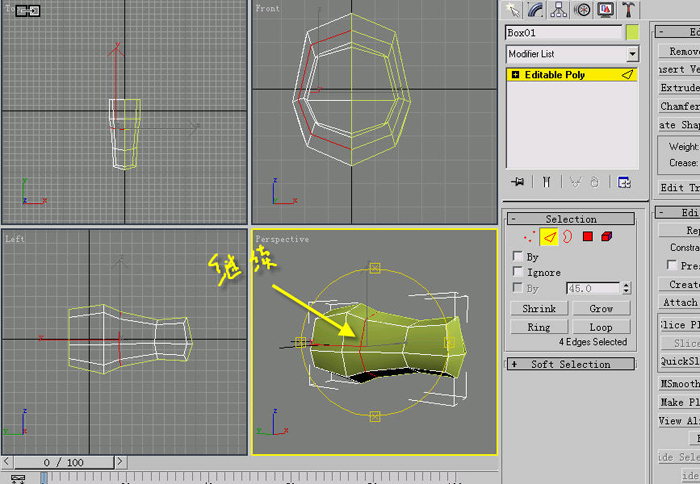Click the Box01 object name field
Image resolution: width=700 pixels, height=484 pixels.
pyautogui.click(x=563, y=33)
